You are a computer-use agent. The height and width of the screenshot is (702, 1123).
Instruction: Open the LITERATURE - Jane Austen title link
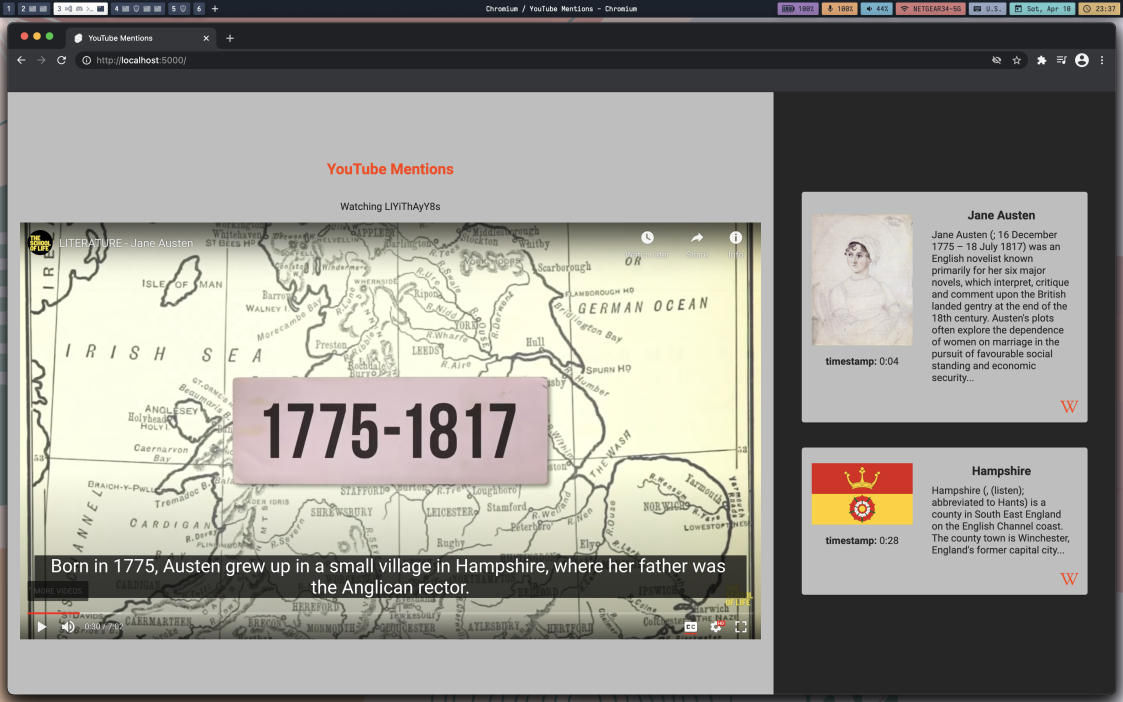126,244
